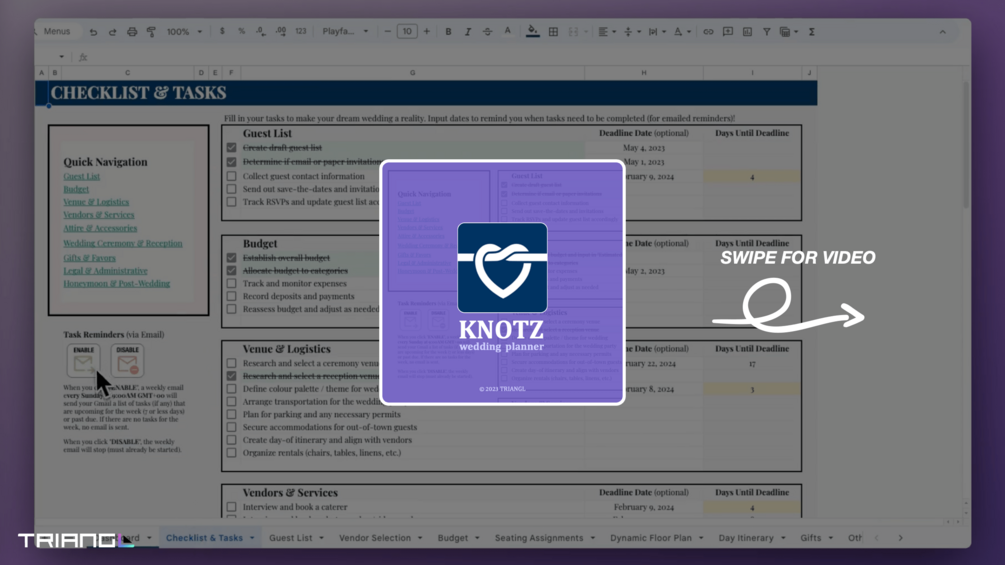Follow the 'Honeymoon & Post-Wedding' navigation link
This screenshot has width=1005, height=565.
(117, 283)
